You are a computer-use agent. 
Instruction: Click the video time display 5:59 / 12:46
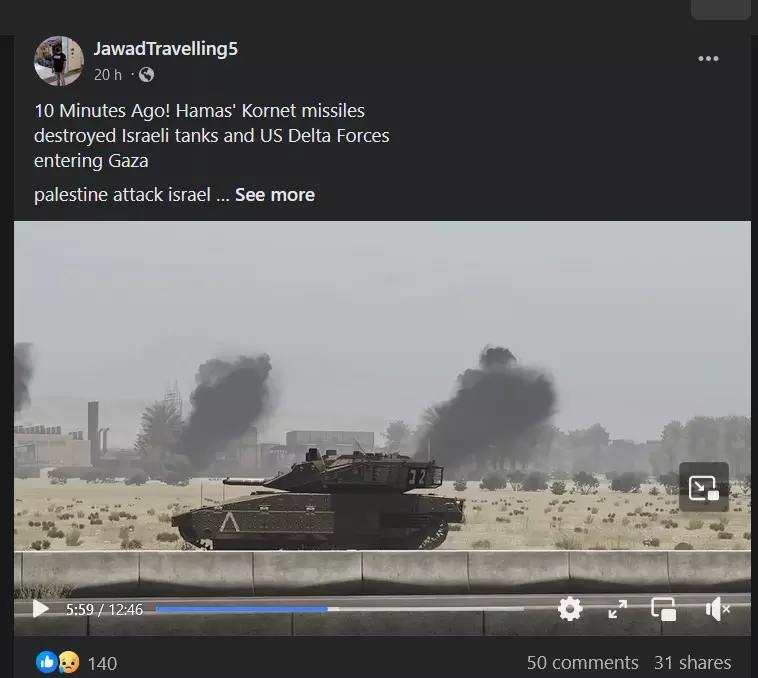click(x=104, y=609)
